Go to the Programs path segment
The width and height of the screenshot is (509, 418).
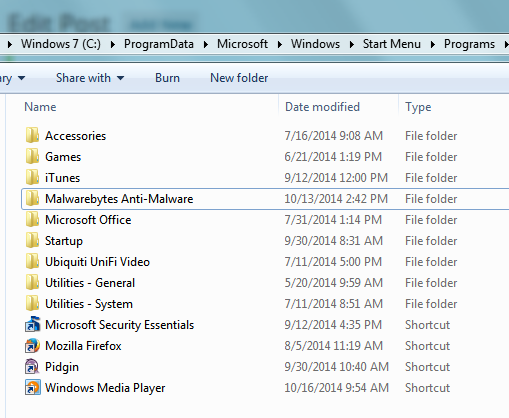click(469, 44)
